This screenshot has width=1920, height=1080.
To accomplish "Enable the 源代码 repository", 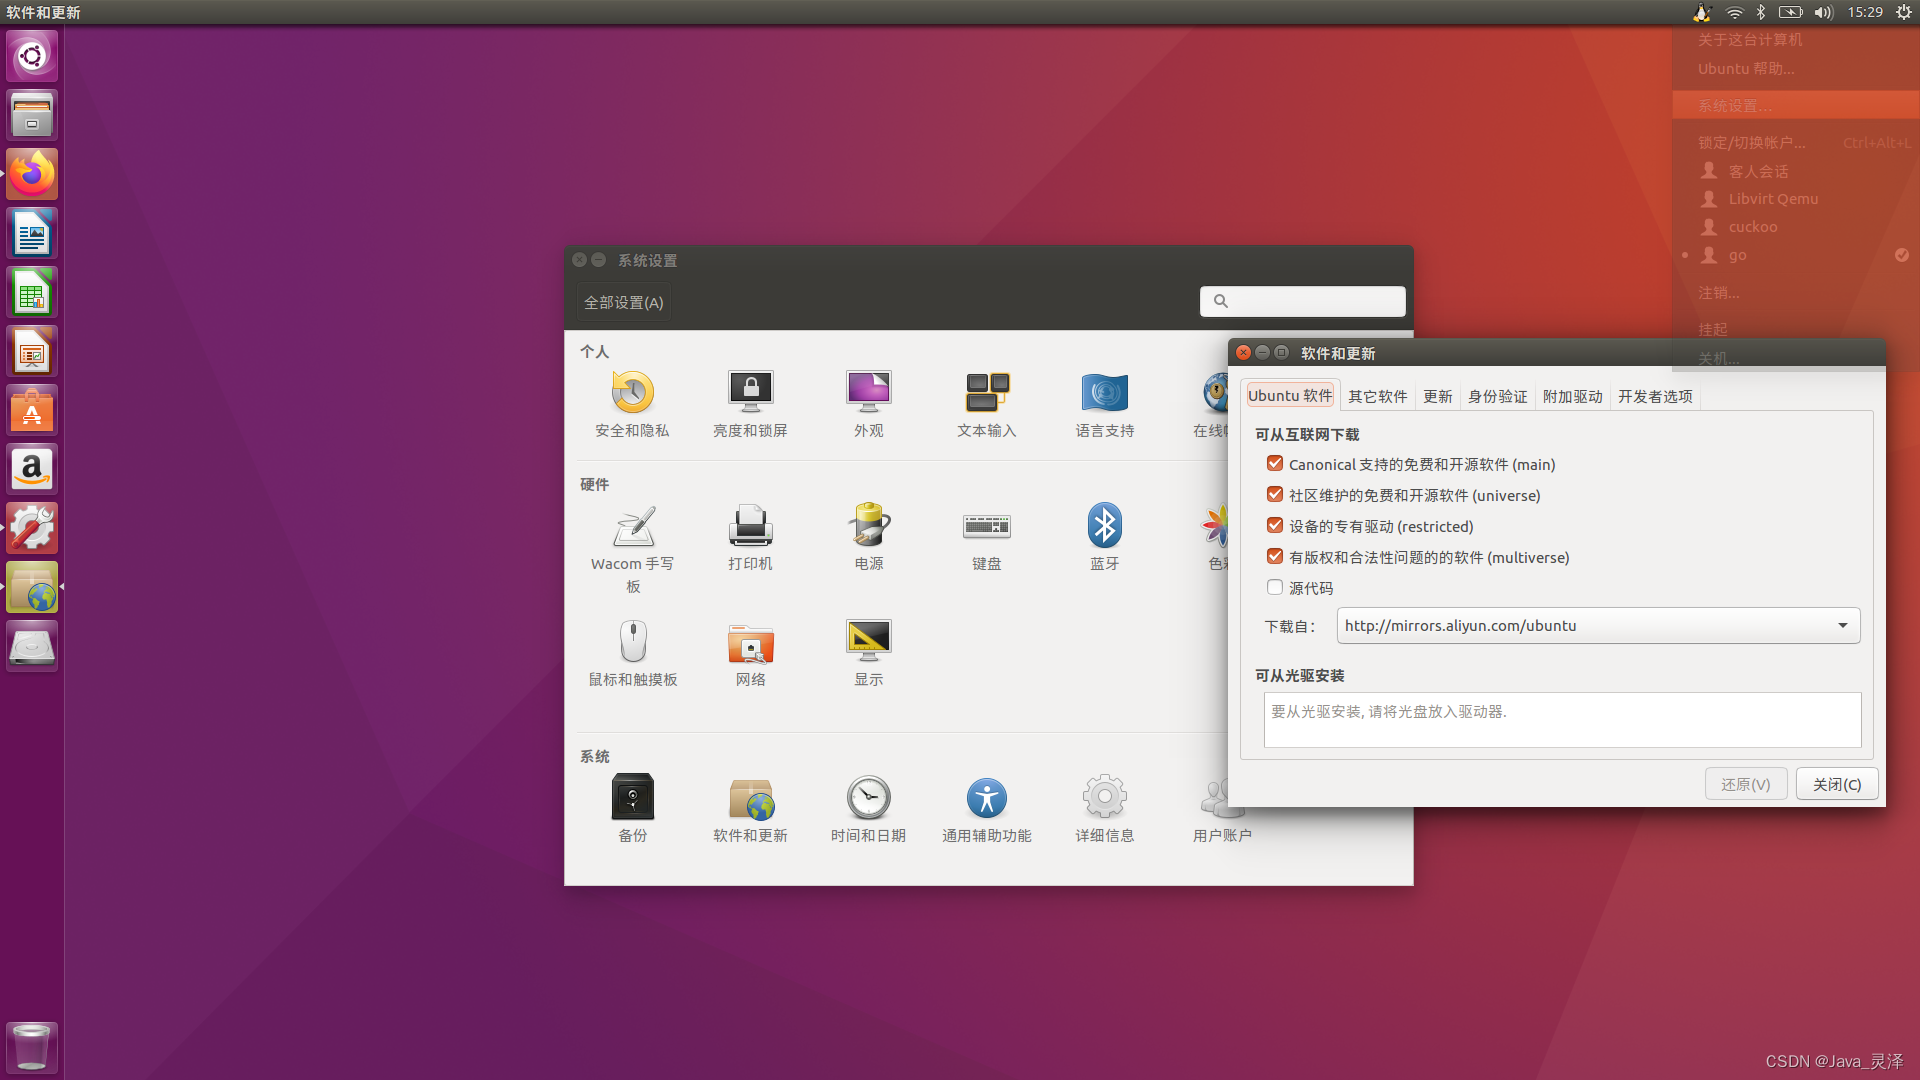I will tap(1274, 587).
